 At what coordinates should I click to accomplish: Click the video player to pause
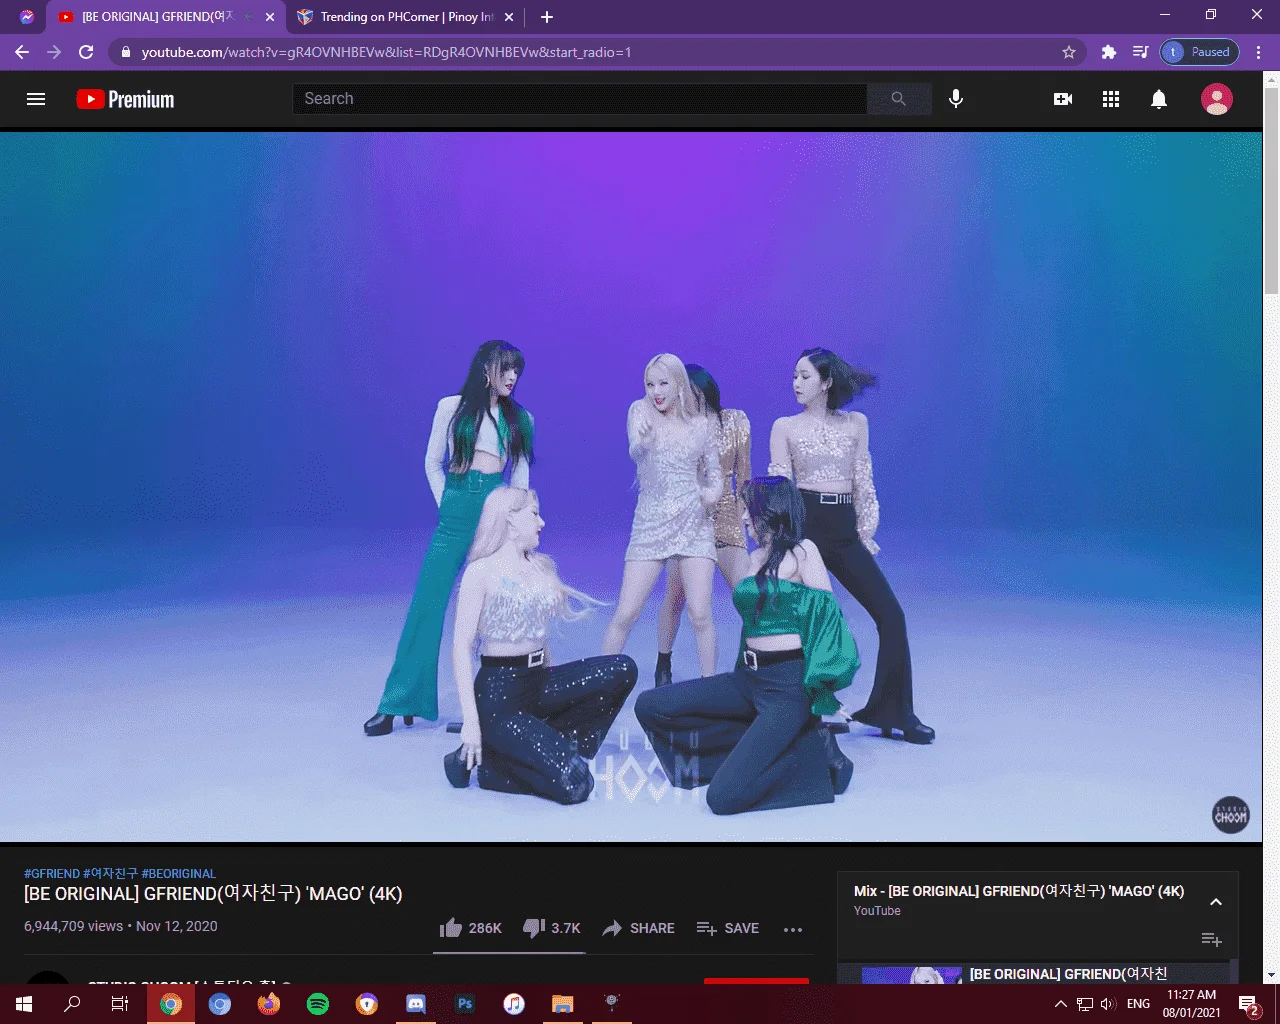631,487
